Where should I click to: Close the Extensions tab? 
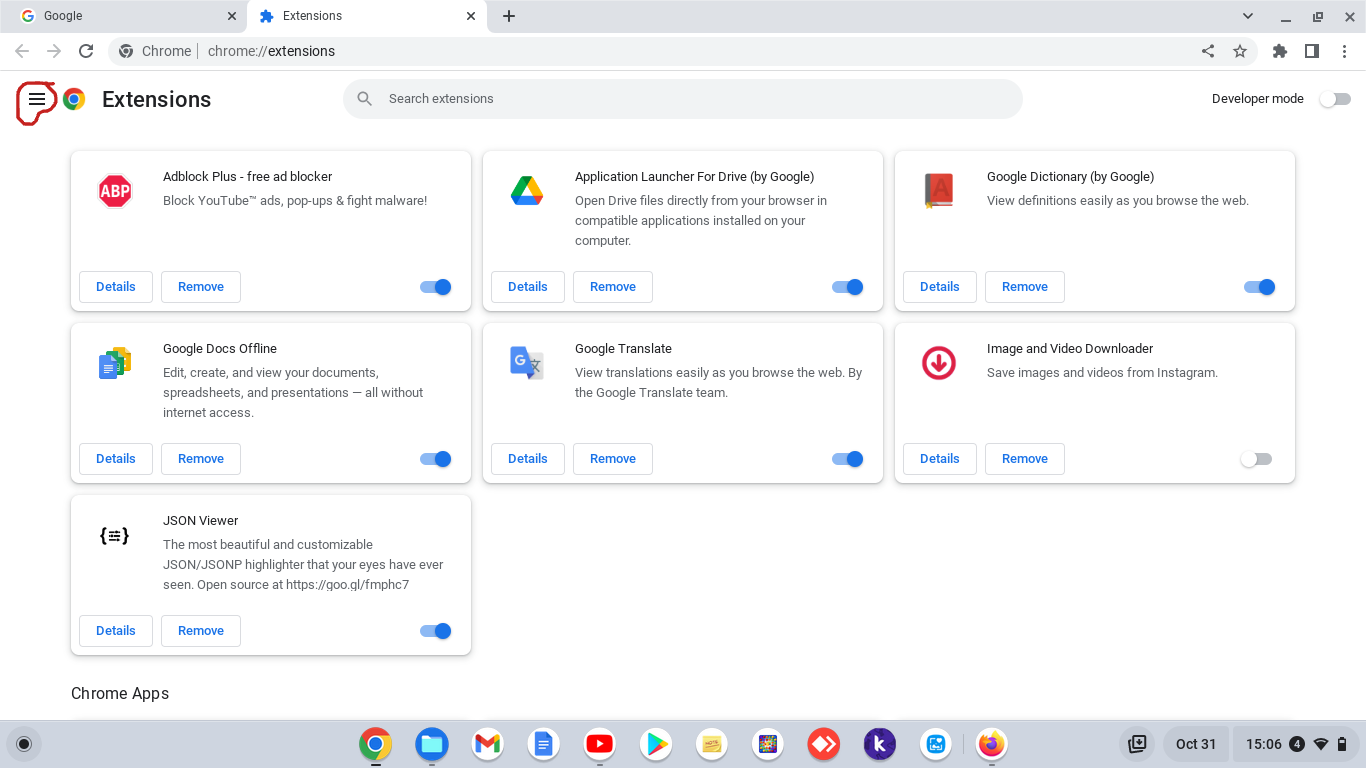click(x=471, y=16)
